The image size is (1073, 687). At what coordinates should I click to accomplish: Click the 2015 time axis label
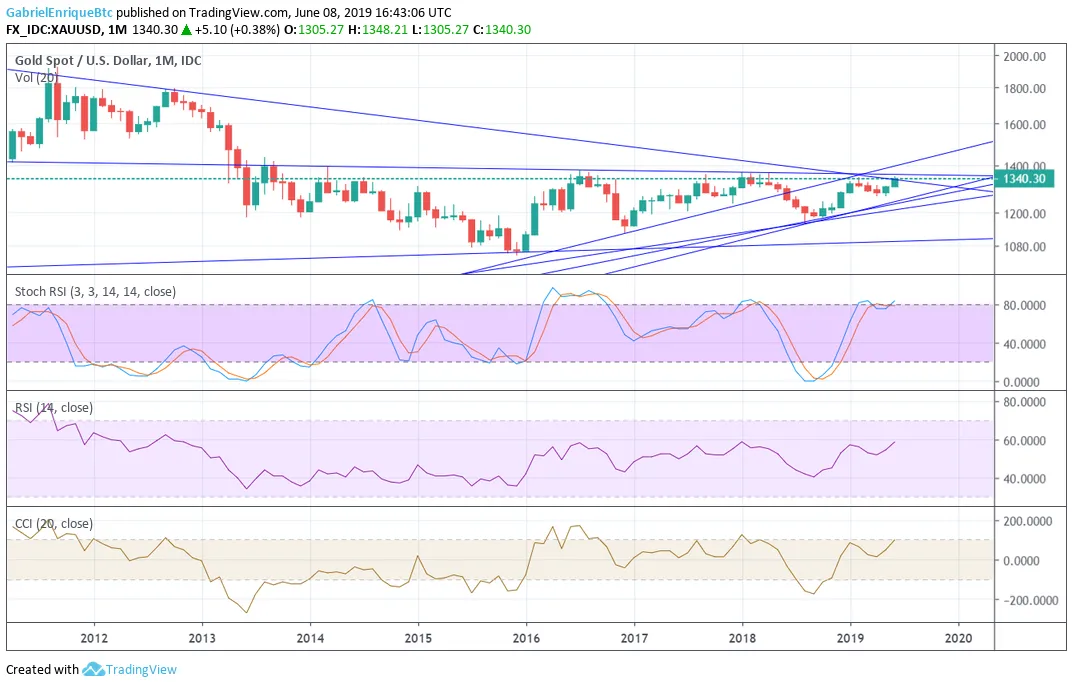pyautogui.click(x=418, y=638)
